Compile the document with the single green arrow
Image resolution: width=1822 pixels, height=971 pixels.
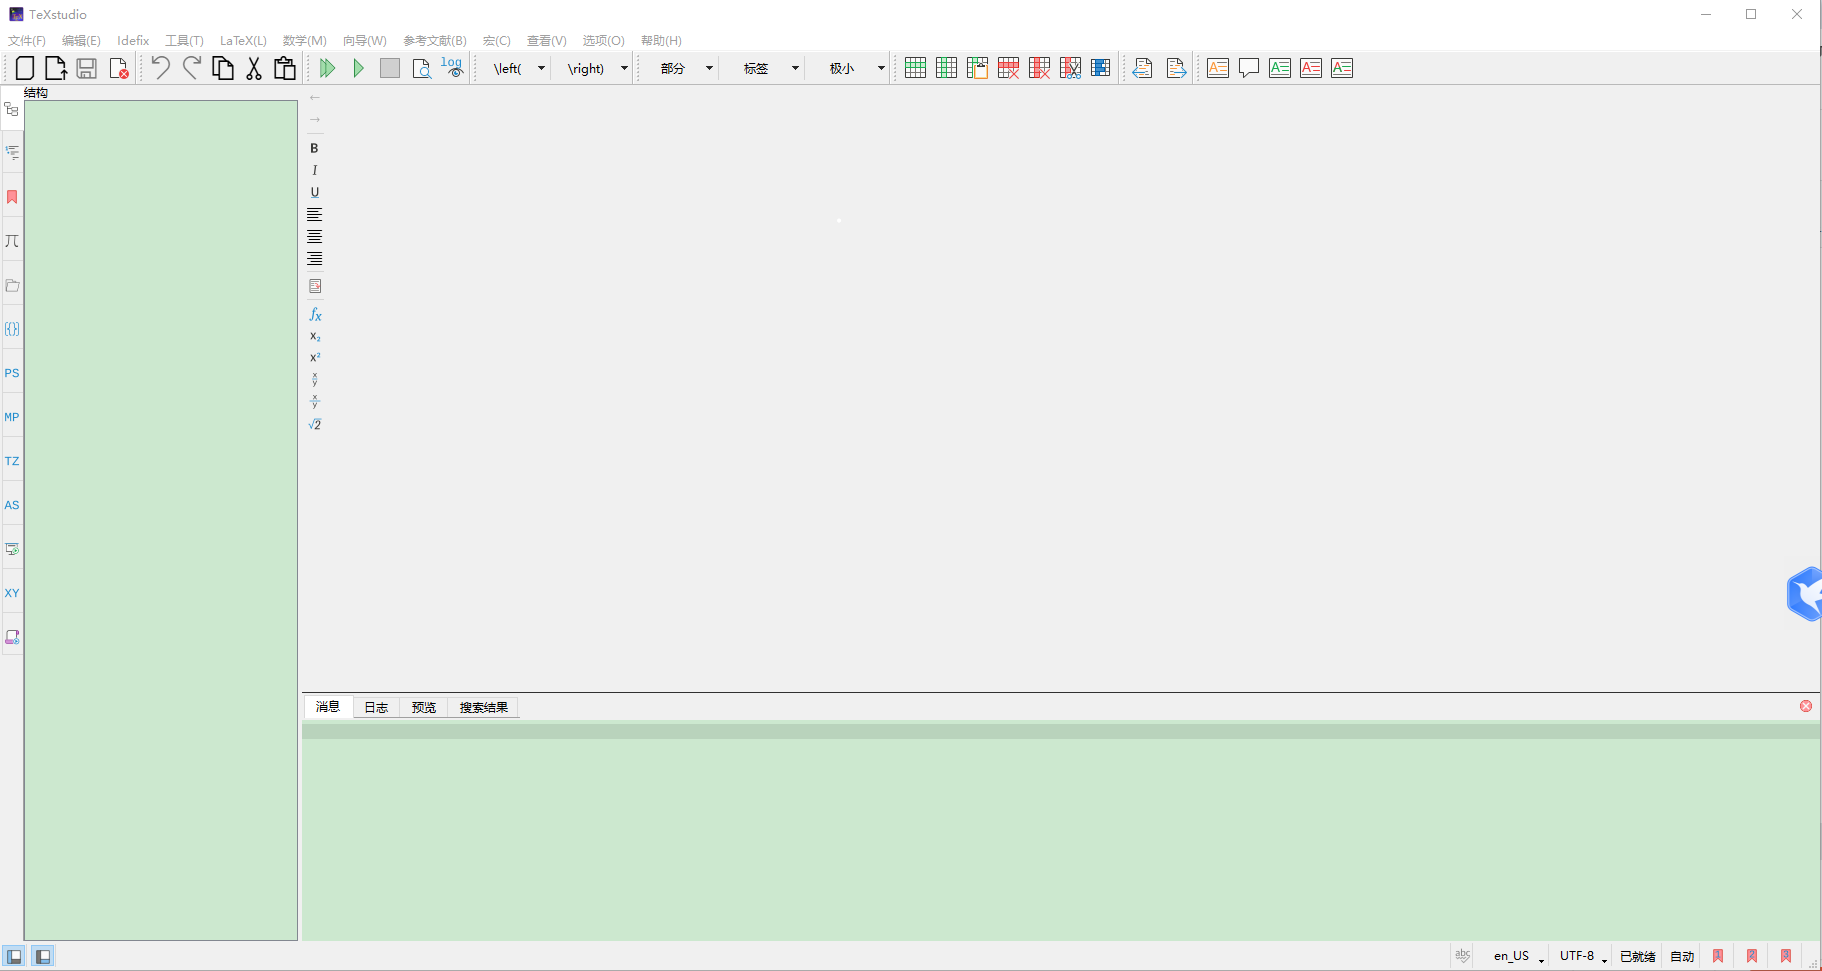point(358,68)
